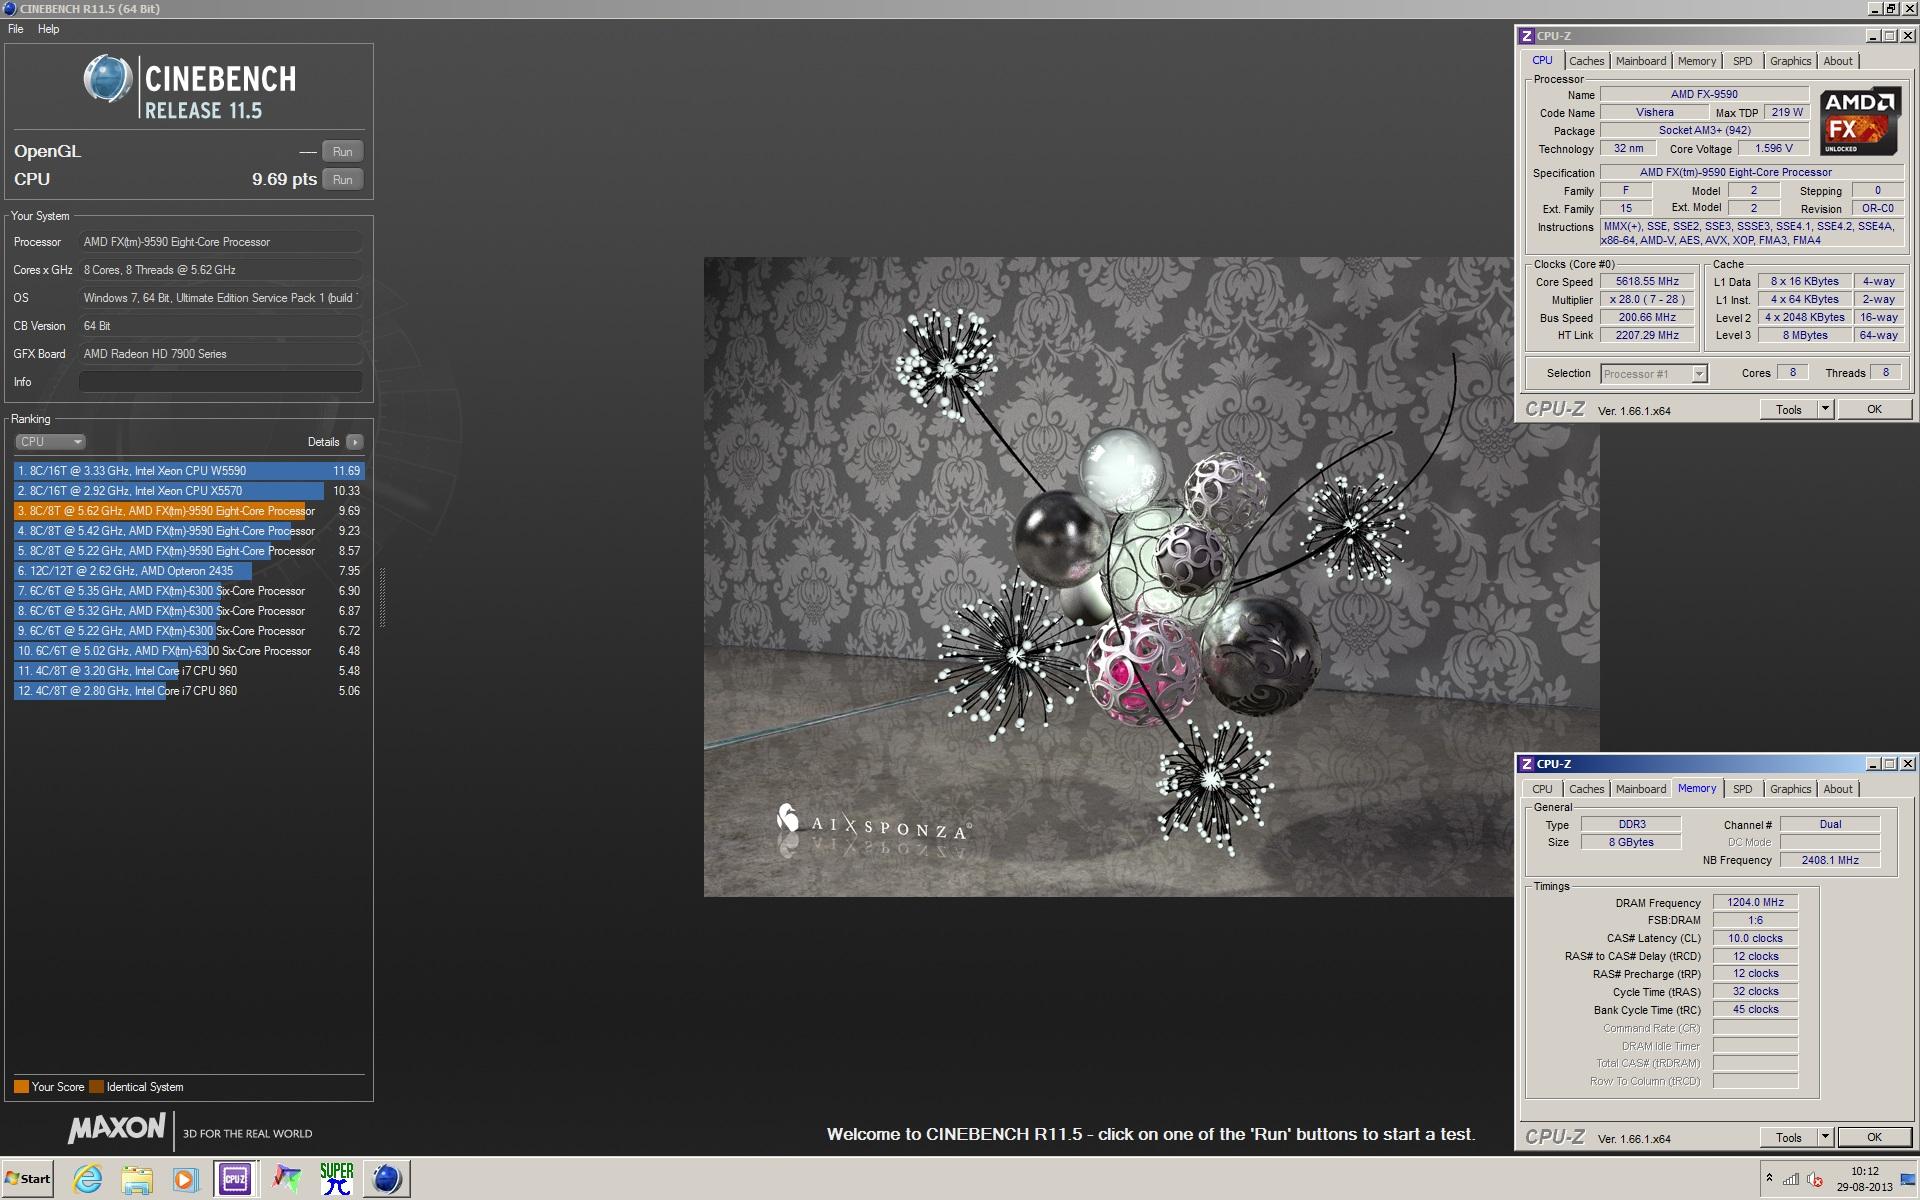This screenshot has width=1920, height=1200.
Task: Click the Cinebench sphere taskbar icon
Action: click(x=387, y=1179)
